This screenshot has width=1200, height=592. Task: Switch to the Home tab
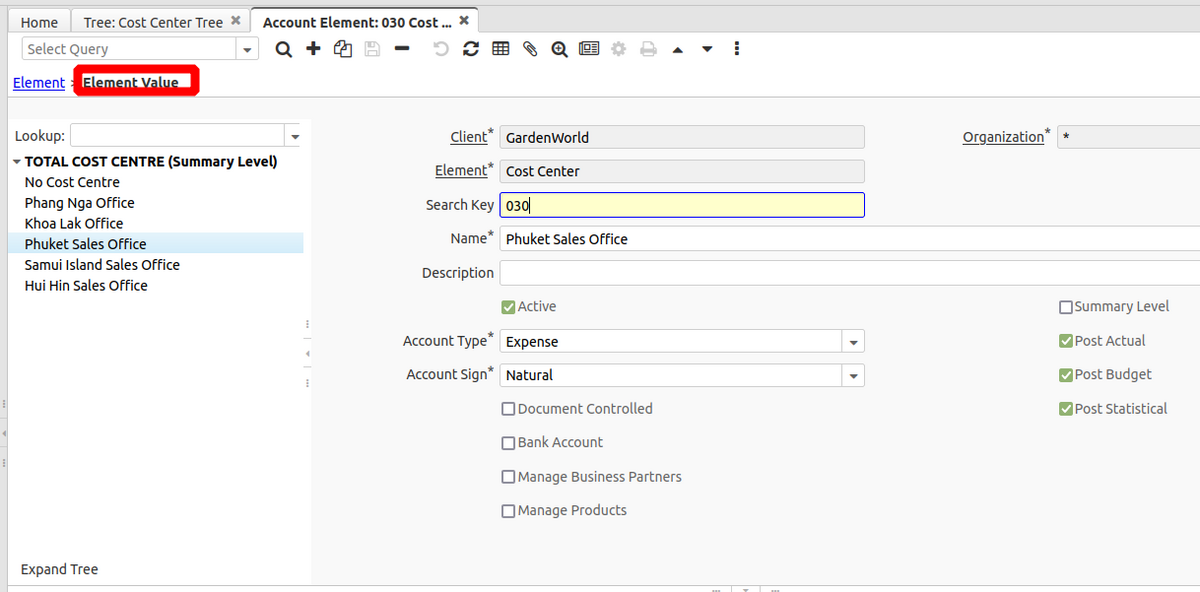click(x=39, y=22)
